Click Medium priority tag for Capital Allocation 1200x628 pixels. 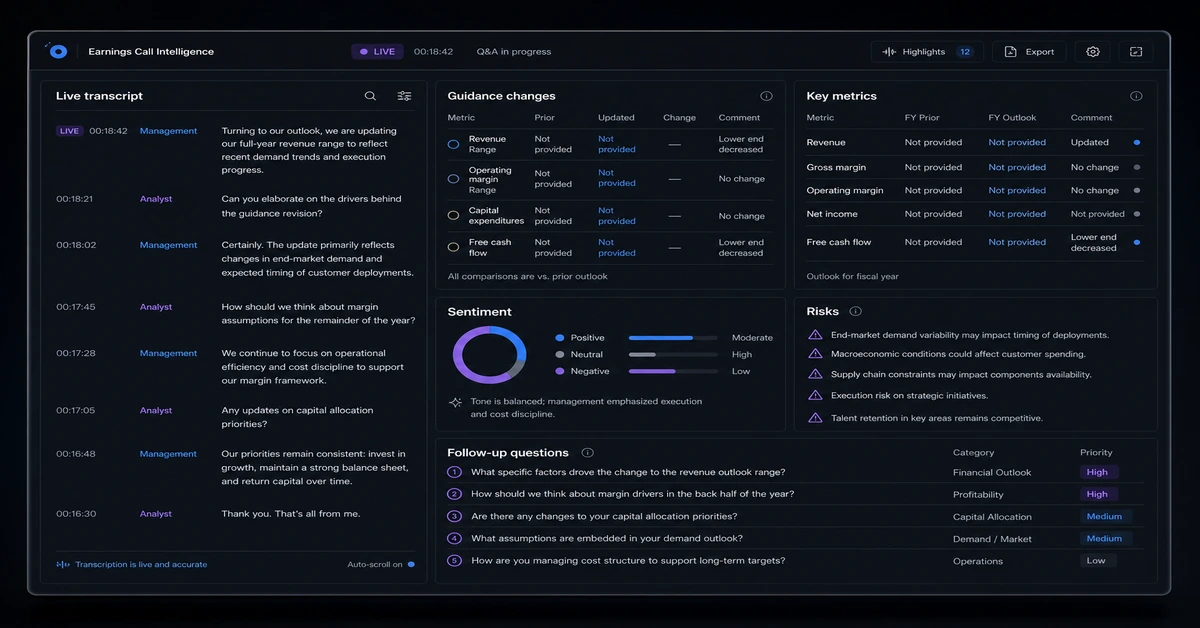point(1104,516)
